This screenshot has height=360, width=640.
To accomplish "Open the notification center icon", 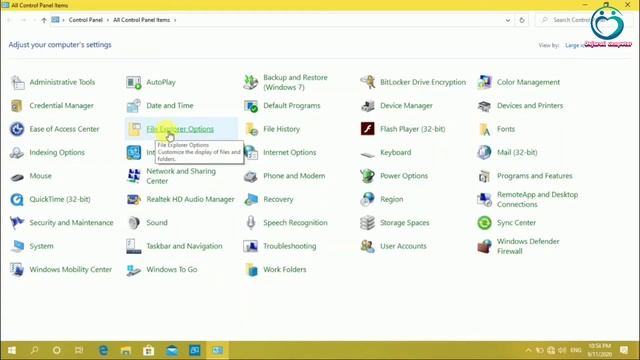I will (x=624, y=350).
